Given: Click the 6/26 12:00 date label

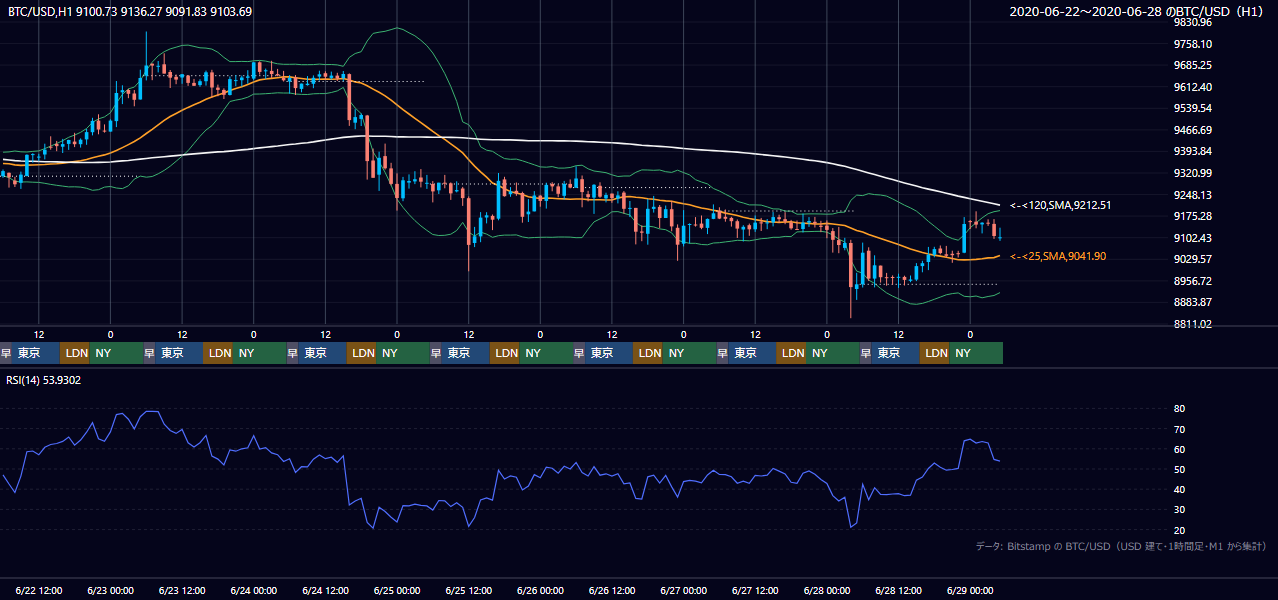Looking at the screenshot, I should 612,590.
